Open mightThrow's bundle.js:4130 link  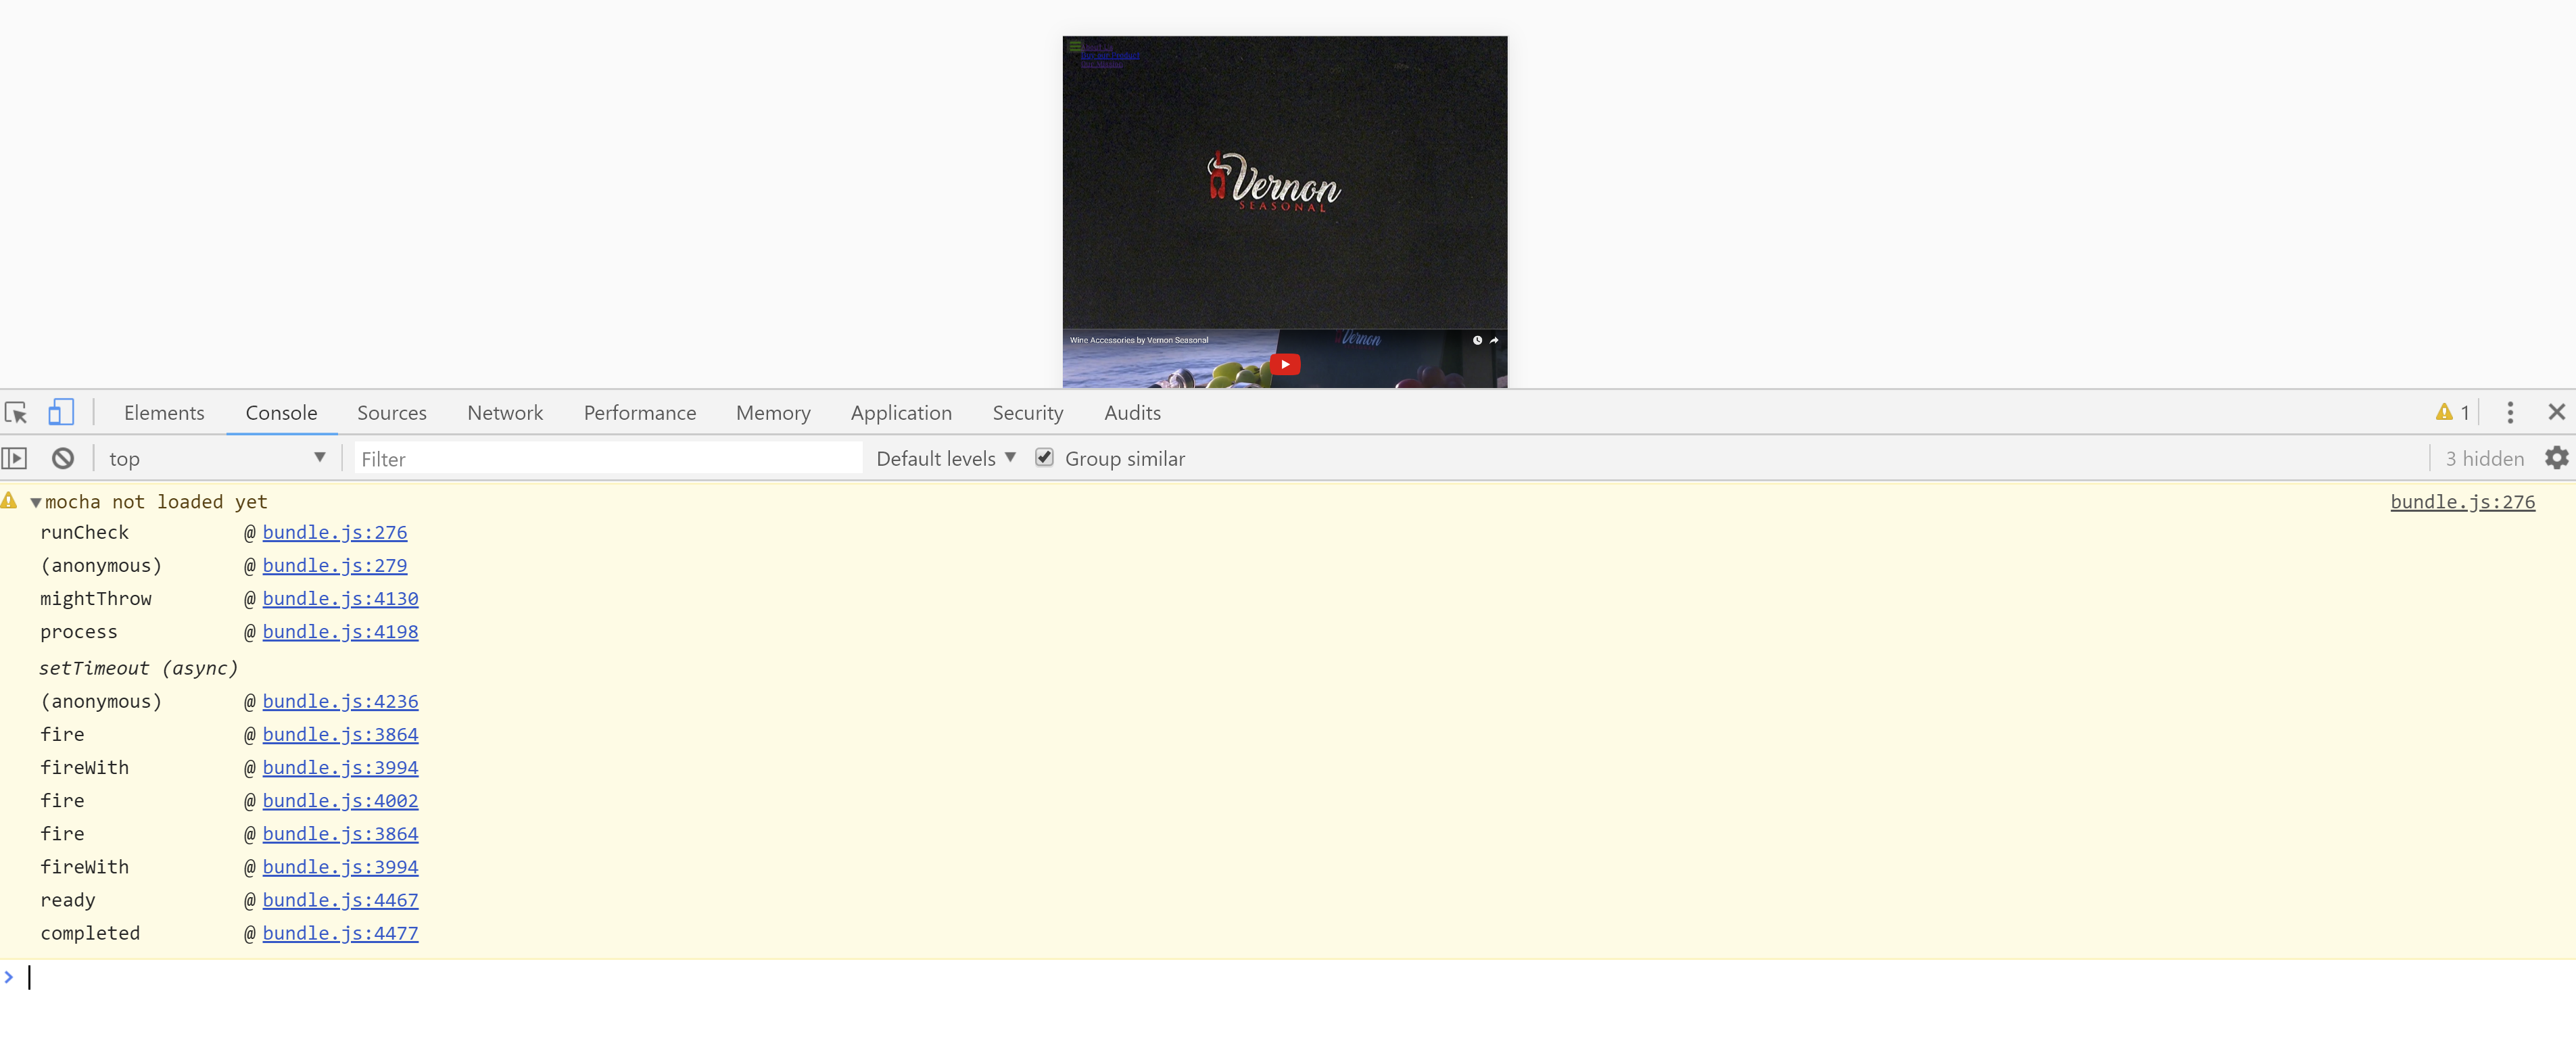[340, 598]
